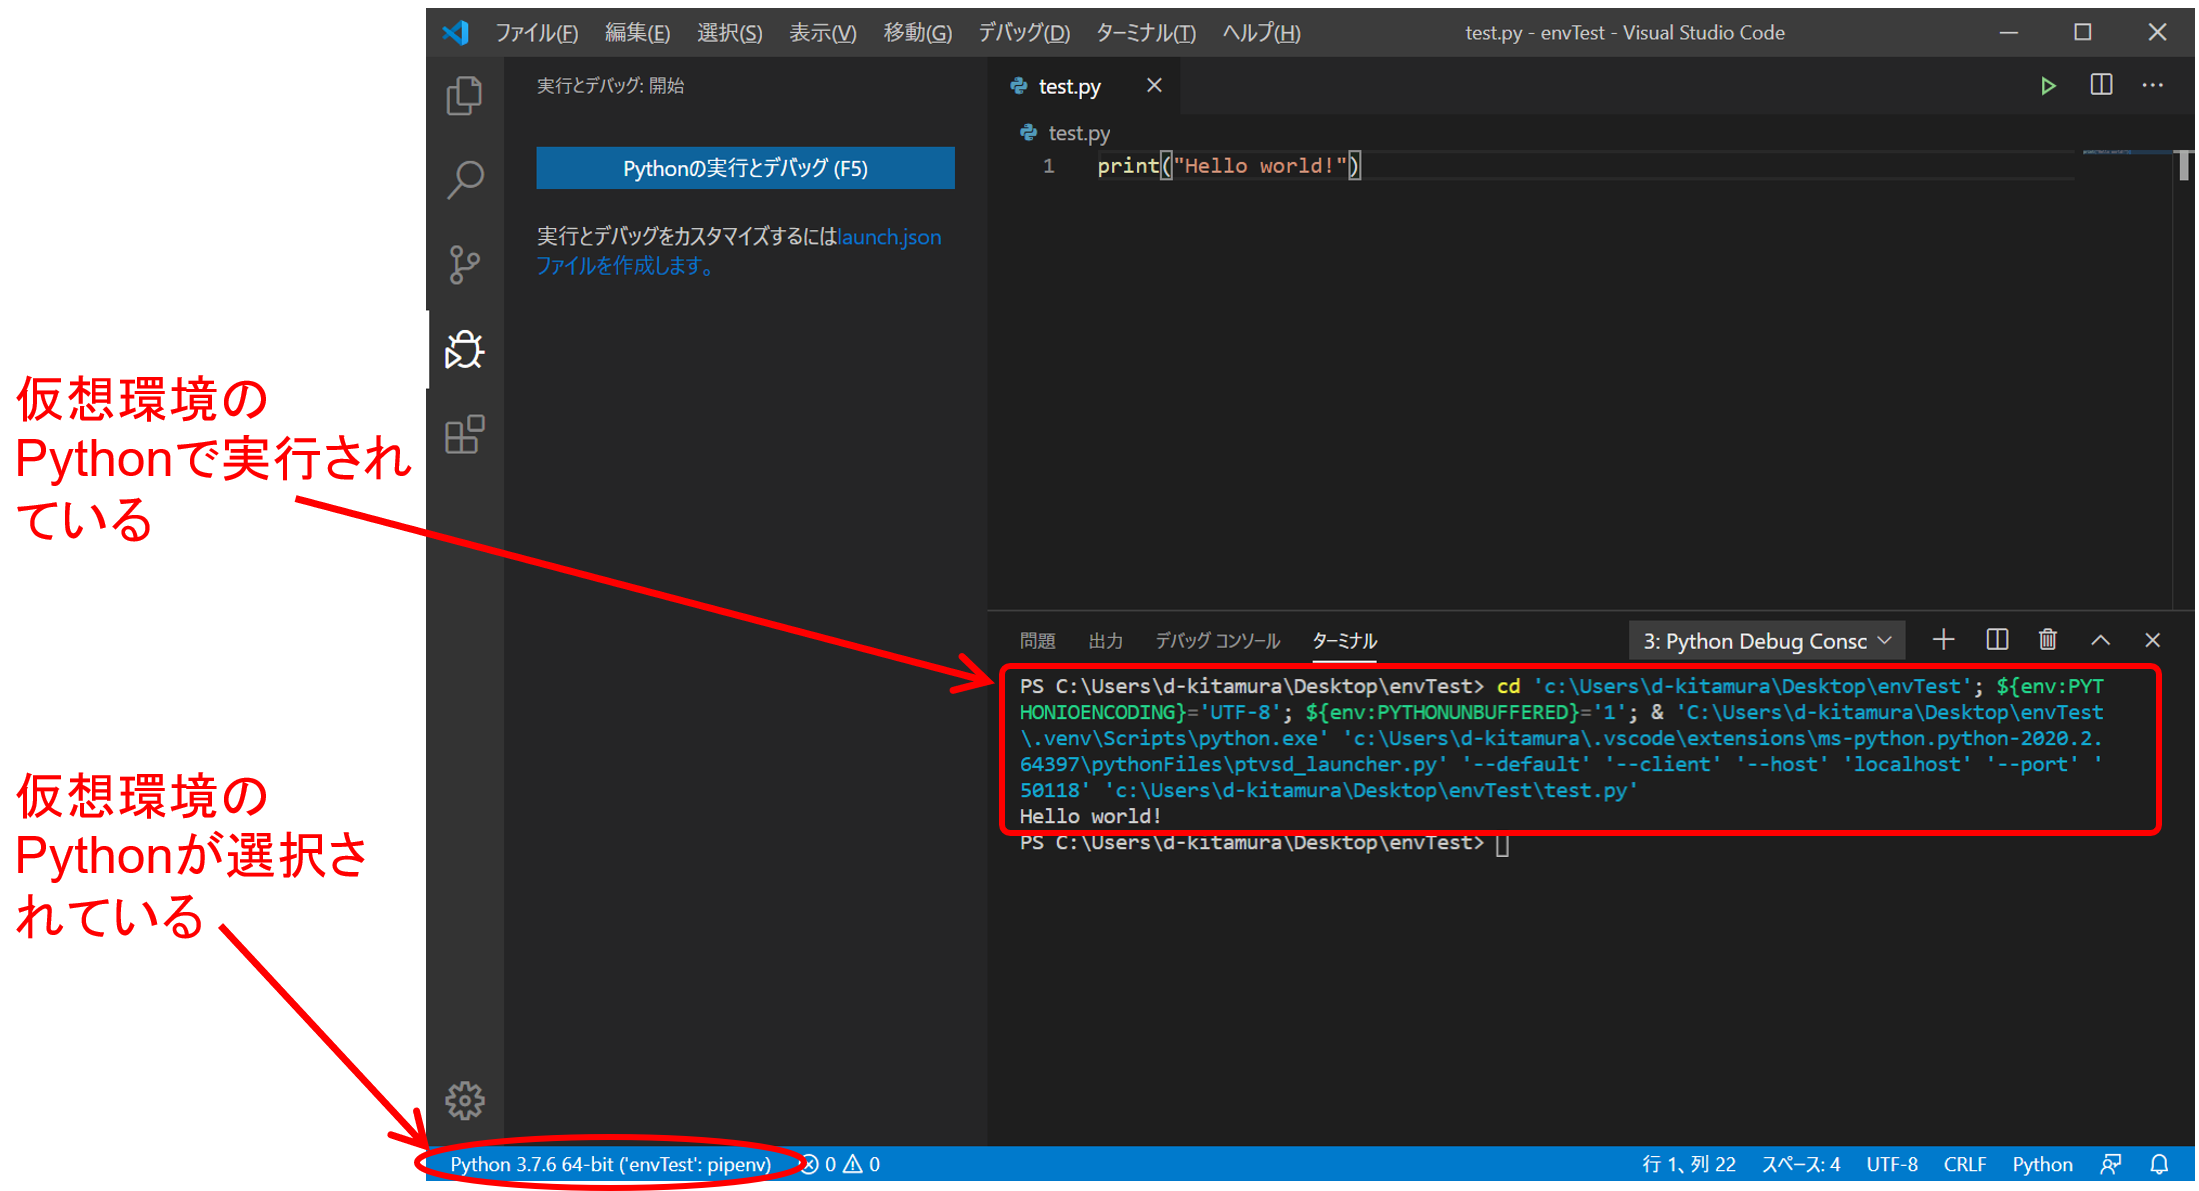Open the Manage gear icon
Screen dimensions: 2199x1191
pyautogui.click(x=464, y=1100)
